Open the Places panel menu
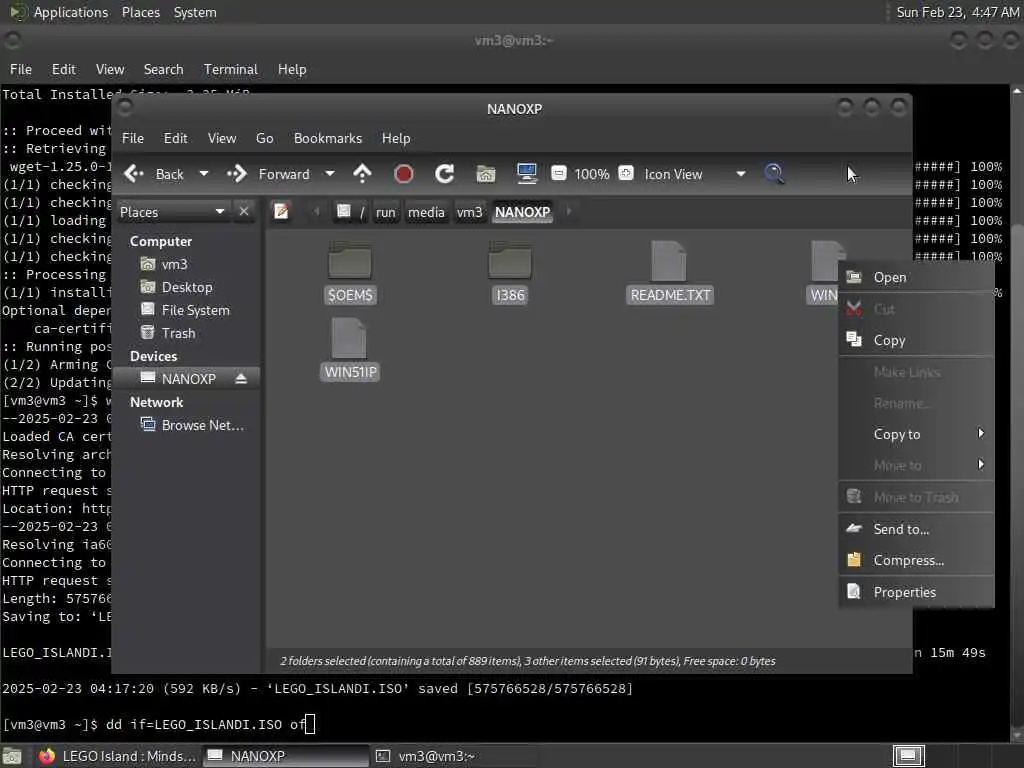The height and width of the screenshot is (768, 1024). click(x=140, y=12)
